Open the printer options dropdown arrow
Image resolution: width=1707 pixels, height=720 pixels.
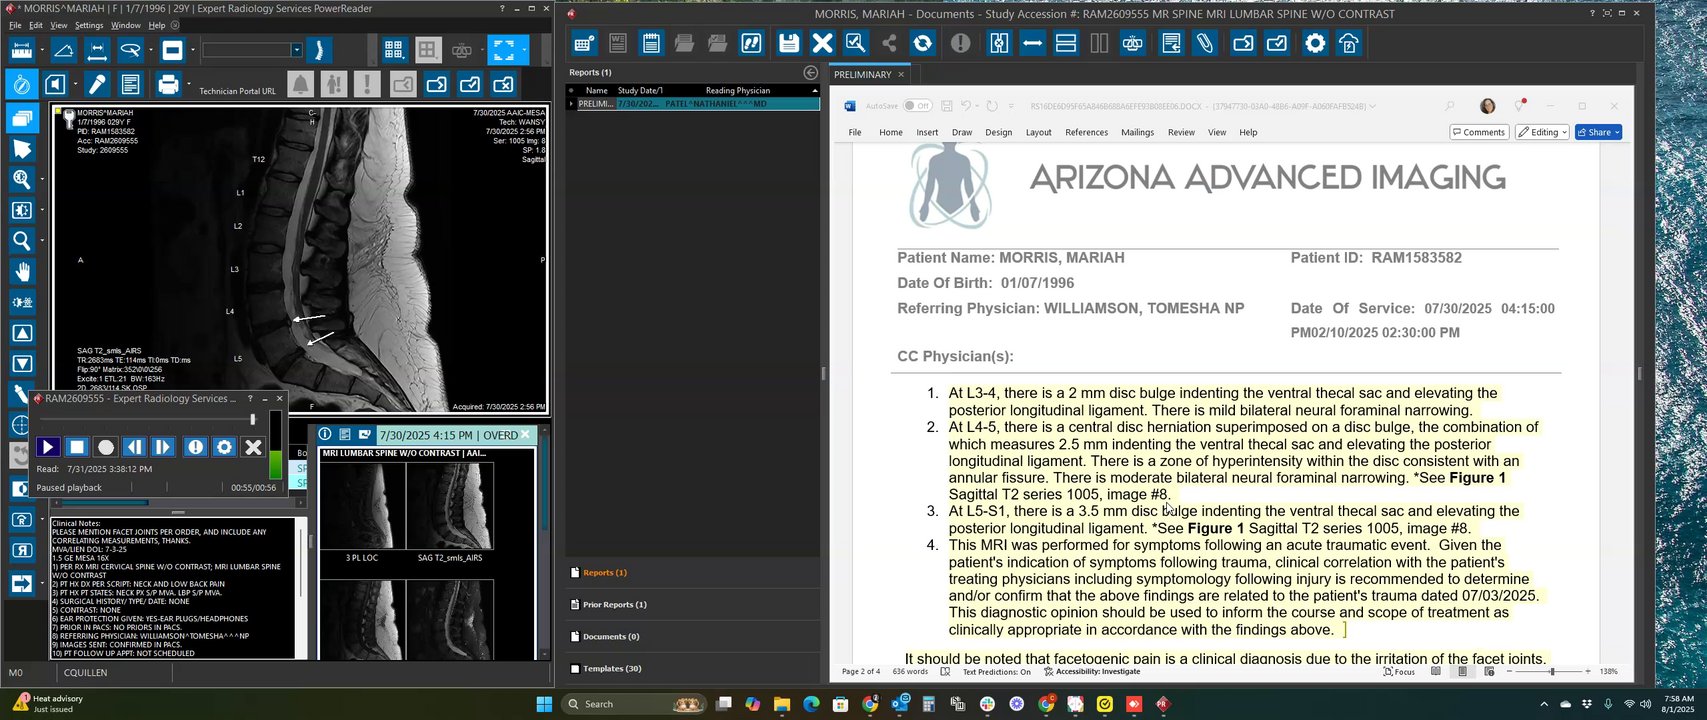point(187,85)
